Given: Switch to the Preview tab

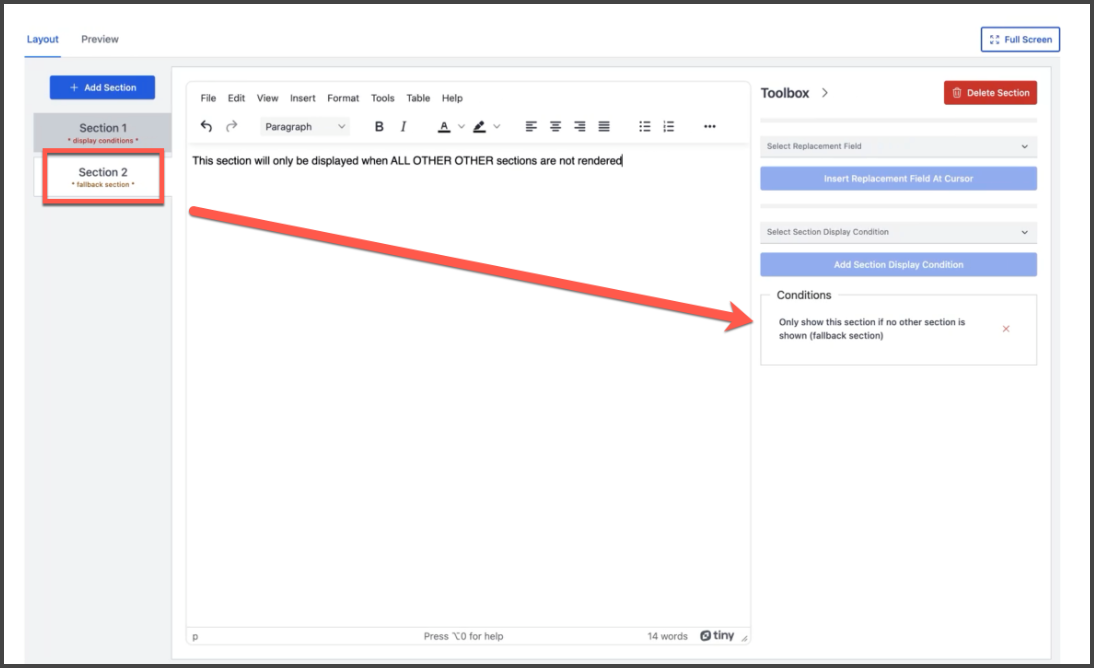Looking at the screenshot, I should 100,39.
